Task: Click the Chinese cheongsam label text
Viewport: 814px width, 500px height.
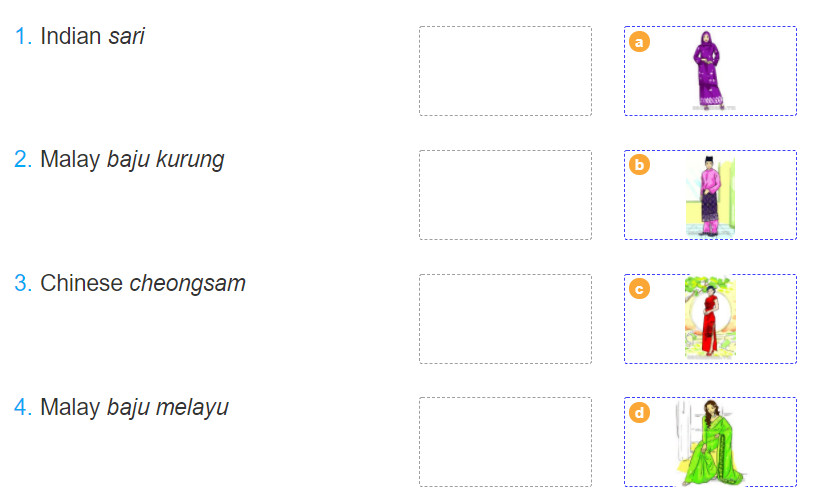Action: [x=143, y=283]
